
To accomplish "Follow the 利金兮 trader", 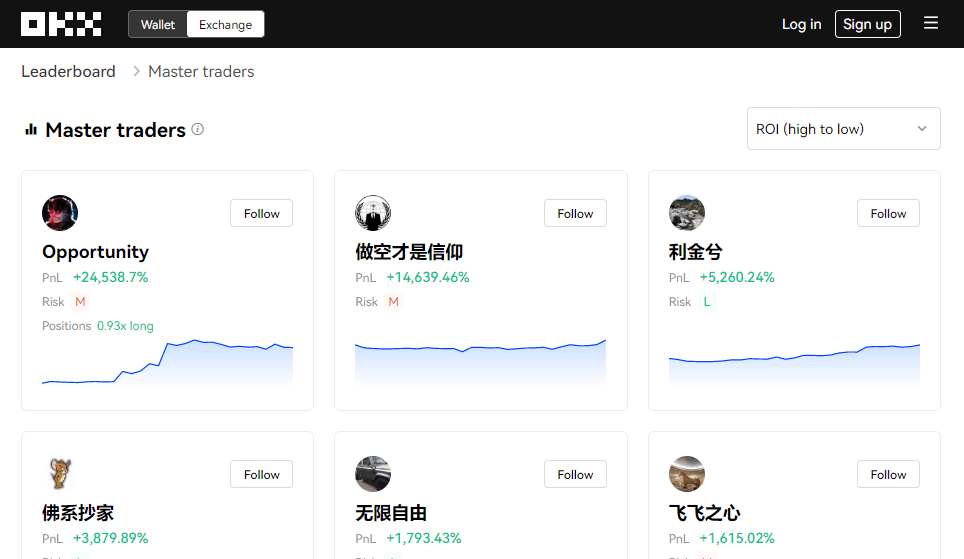I will tap(888, 213).
